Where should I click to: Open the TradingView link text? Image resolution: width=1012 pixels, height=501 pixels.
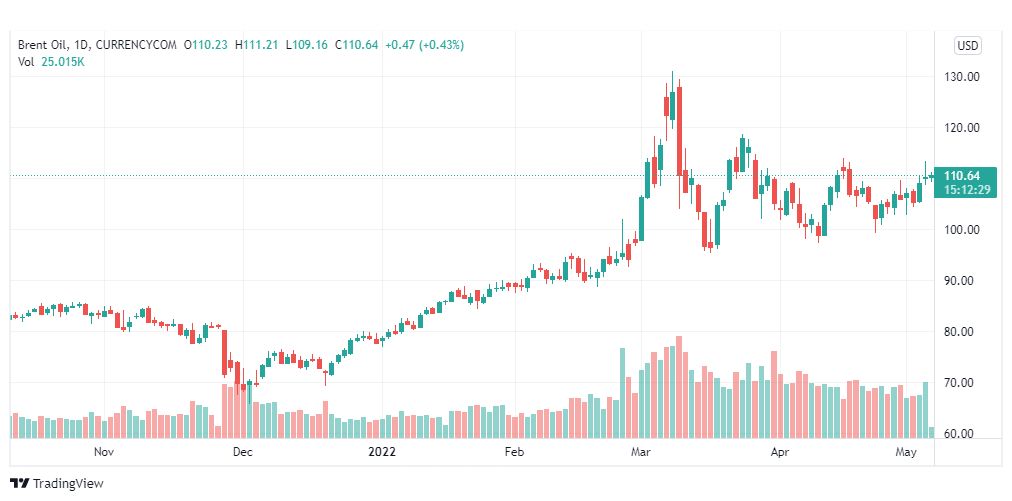(68, 483)
